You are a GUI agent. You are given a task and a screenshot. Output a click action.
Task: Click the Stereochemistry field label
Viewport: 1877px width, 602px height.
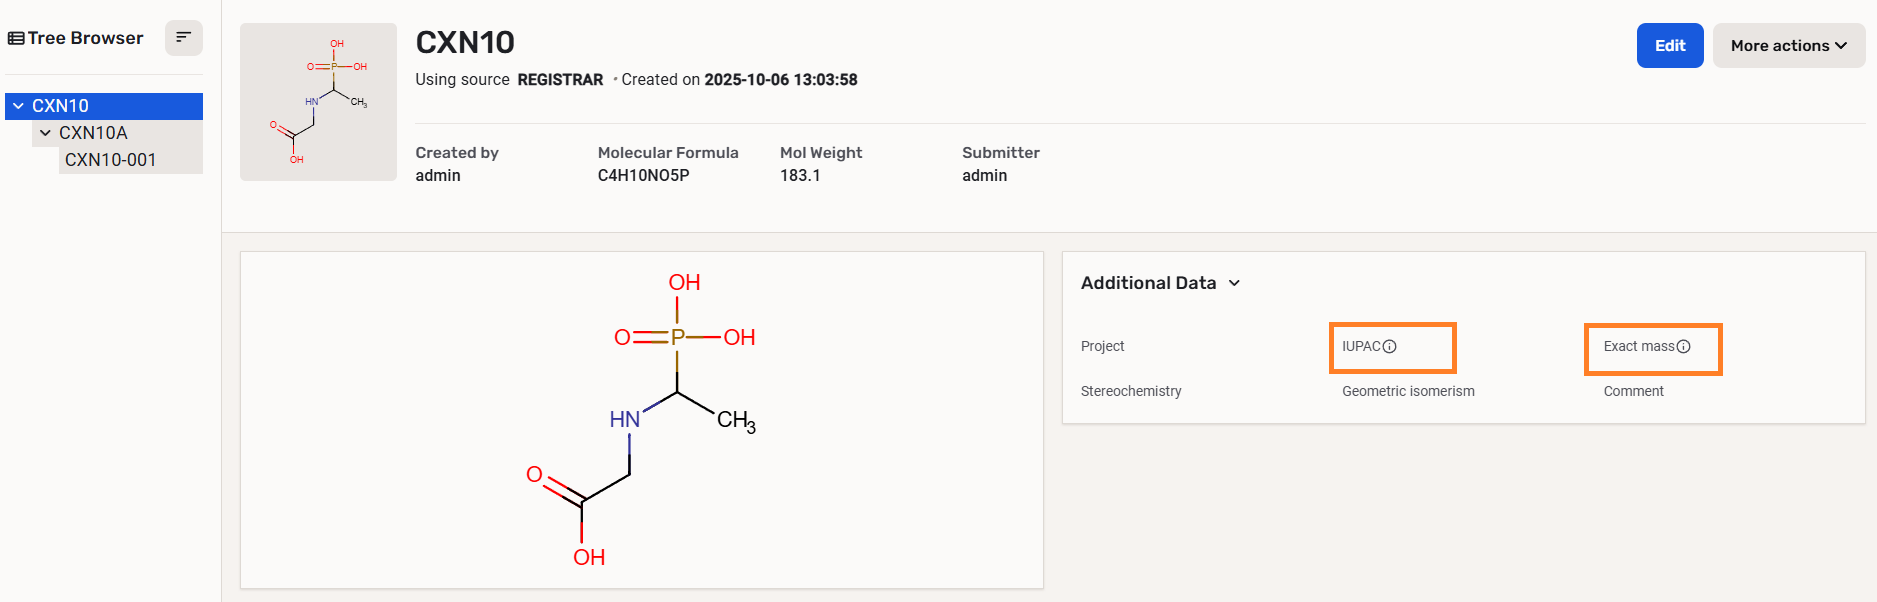click(x=1130, y=391)
